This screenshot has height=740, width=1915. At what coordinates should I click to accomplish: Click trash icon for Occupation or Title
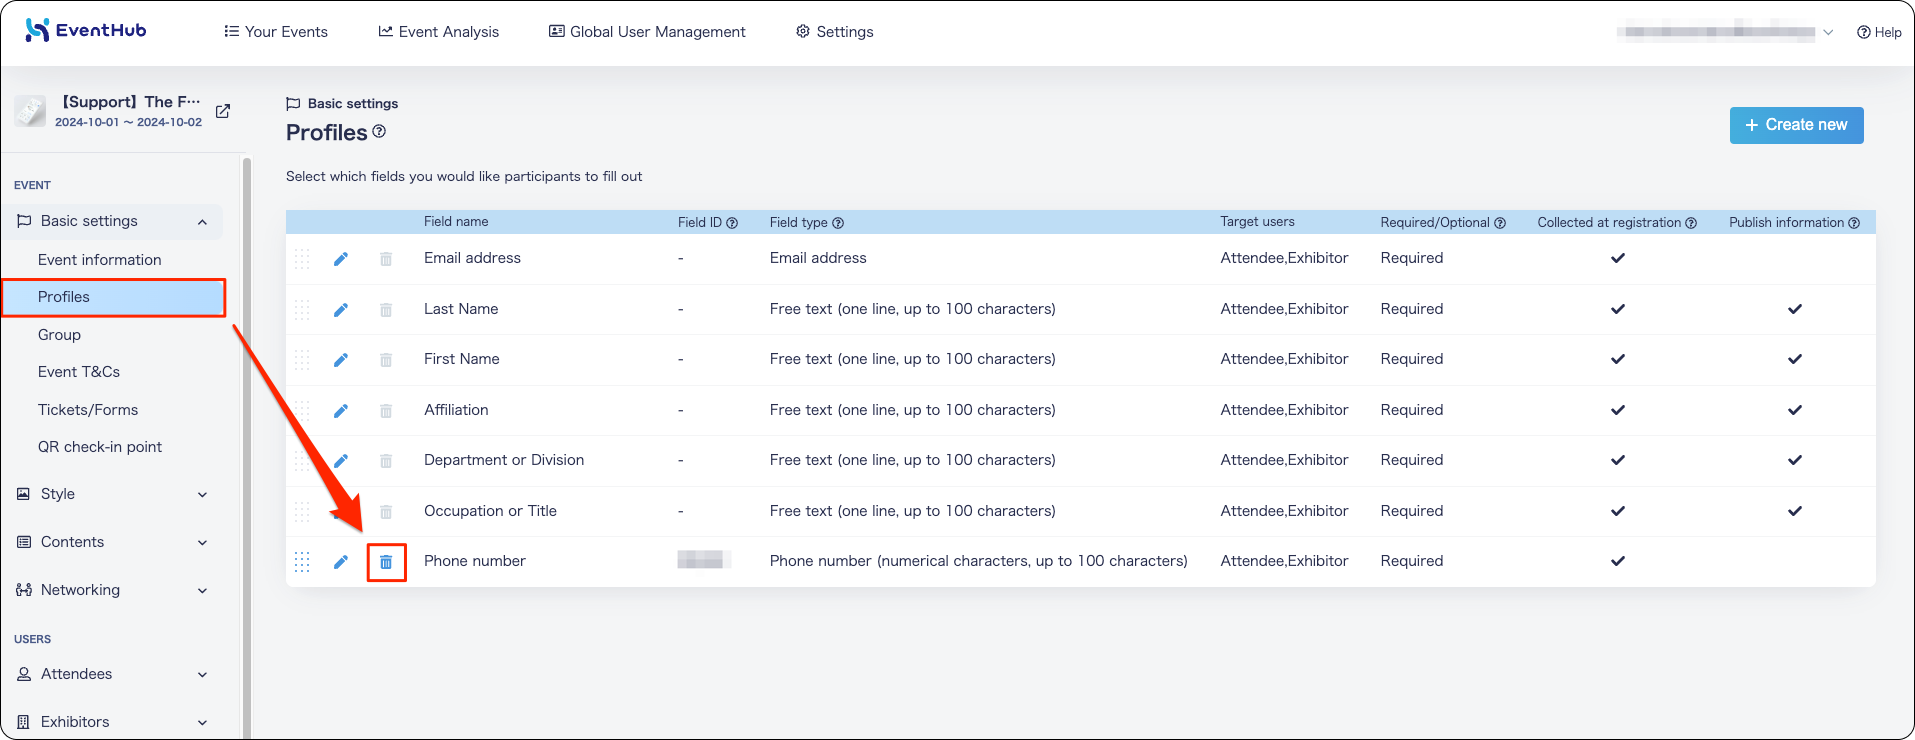(x=386, y=512)
